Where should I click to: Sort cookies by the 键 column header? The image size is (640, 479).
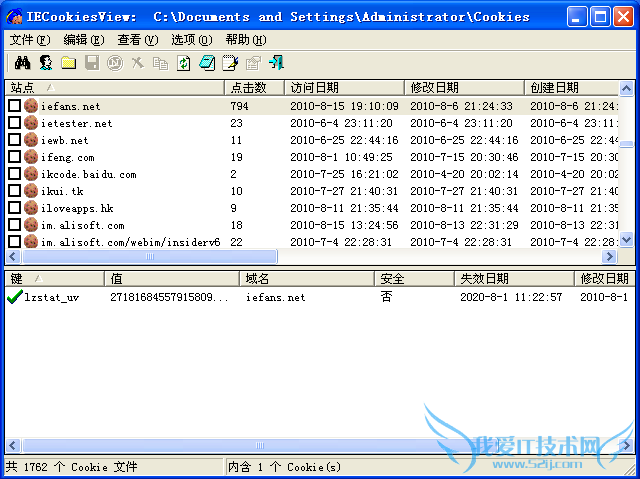click(55, 279)
